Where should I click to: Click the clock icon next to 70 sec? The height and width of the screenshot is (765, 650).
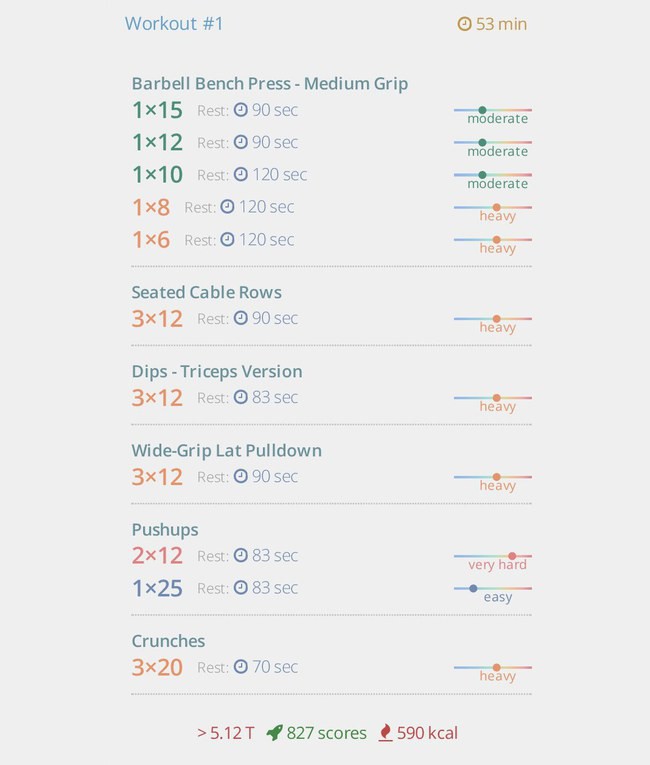240,666
